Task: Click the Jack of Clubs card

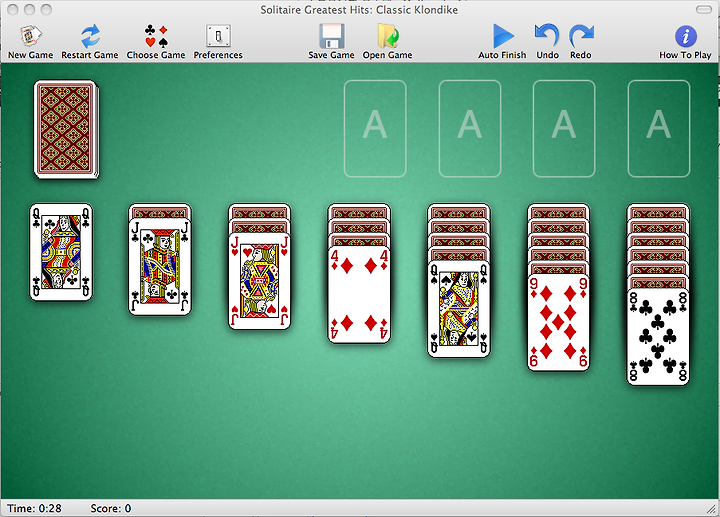Action: pyautogui.click(x=160, y=267)
